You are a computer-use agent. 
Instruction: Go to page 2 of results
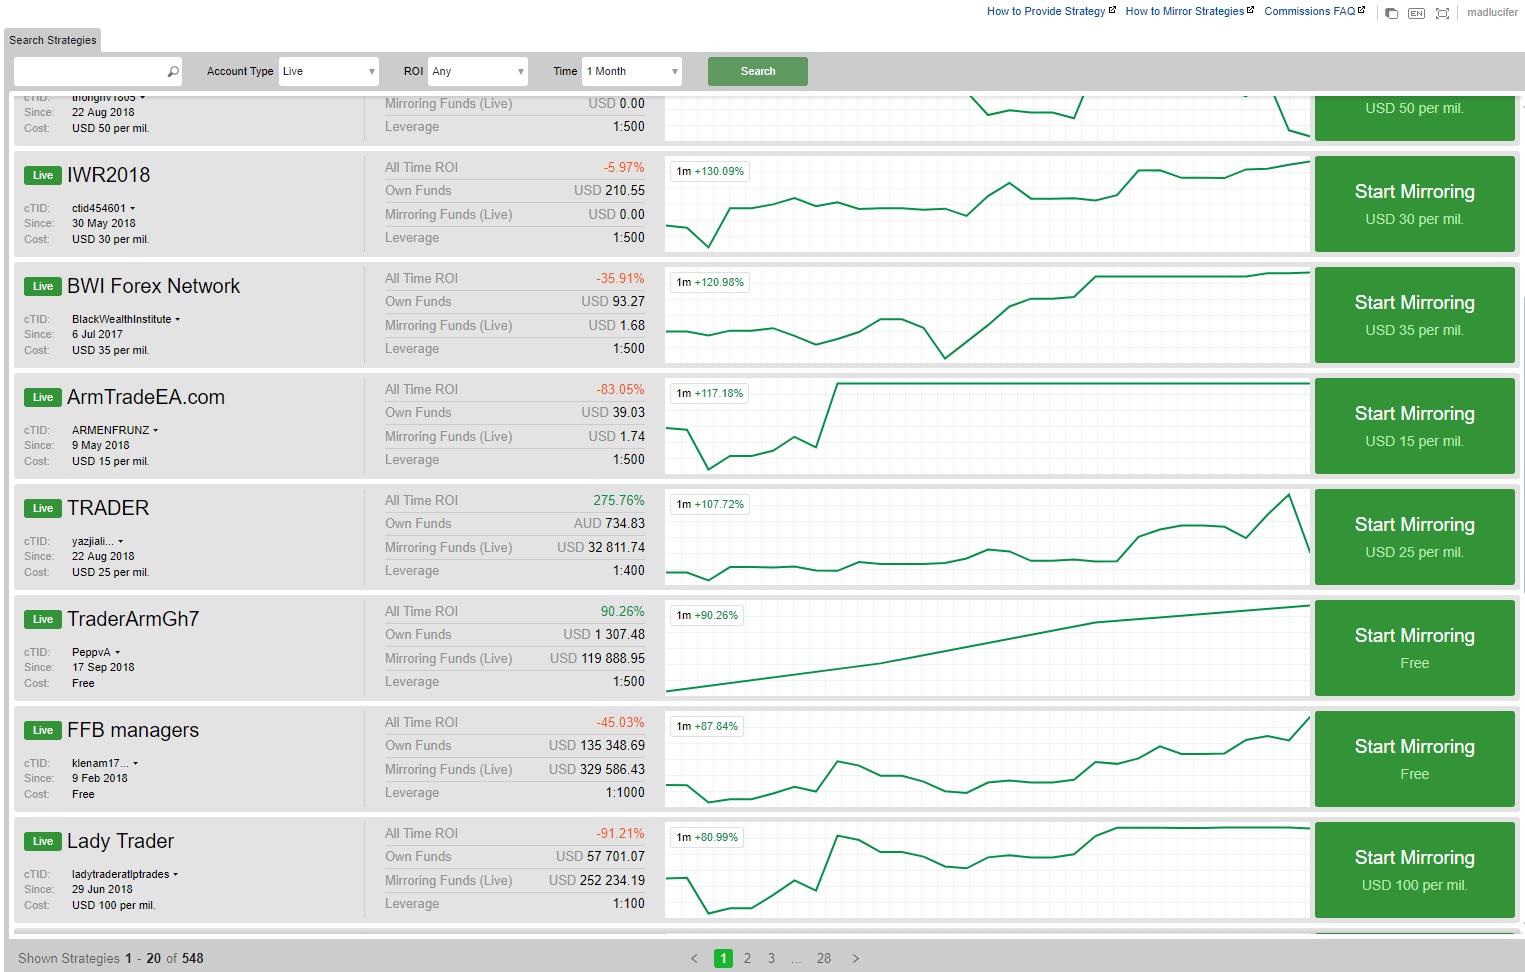tap(747, 958)
